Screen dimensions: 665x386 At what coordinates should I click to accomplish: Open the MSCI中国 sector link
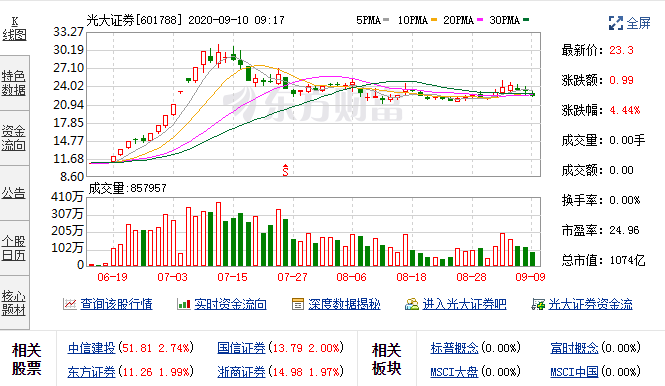coord(574,372)
